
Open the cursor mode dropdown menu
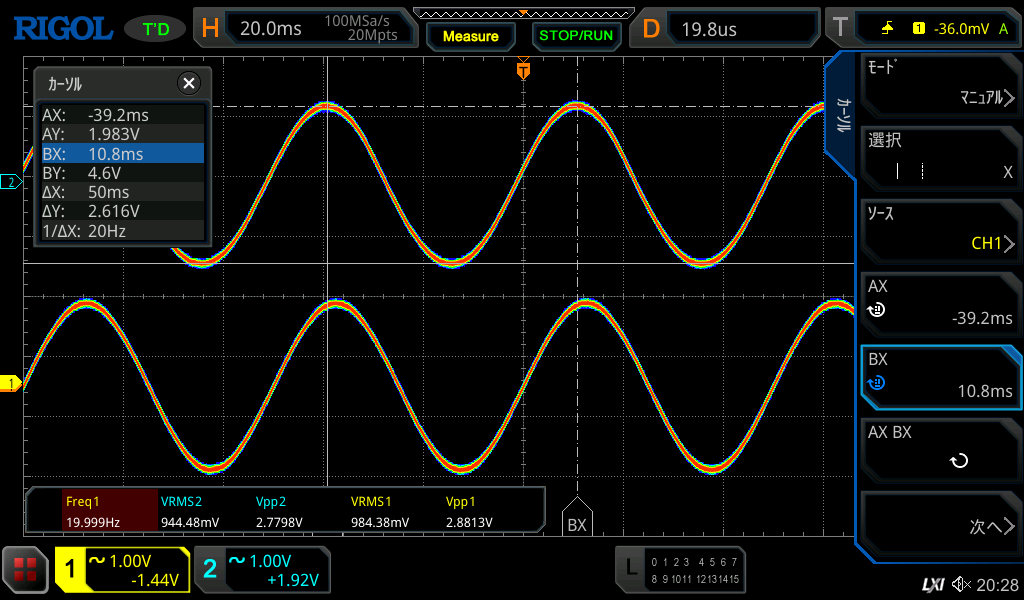[940, 84]
